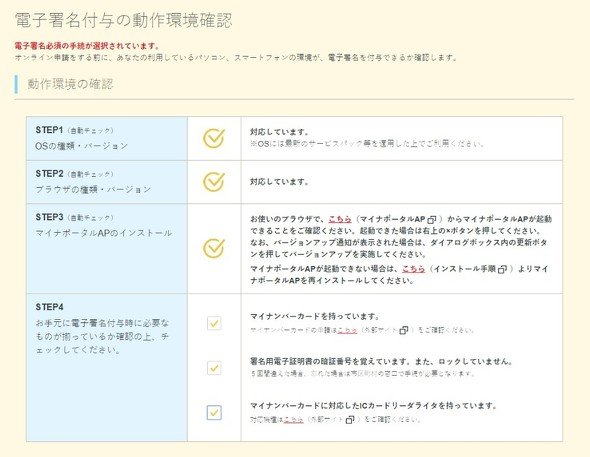Image resolution: width=590 pixels, height=457 pixels.
Task: Click the STEP3 マイナポータルAPのインストール cell
Action: [x=107, y=249]
